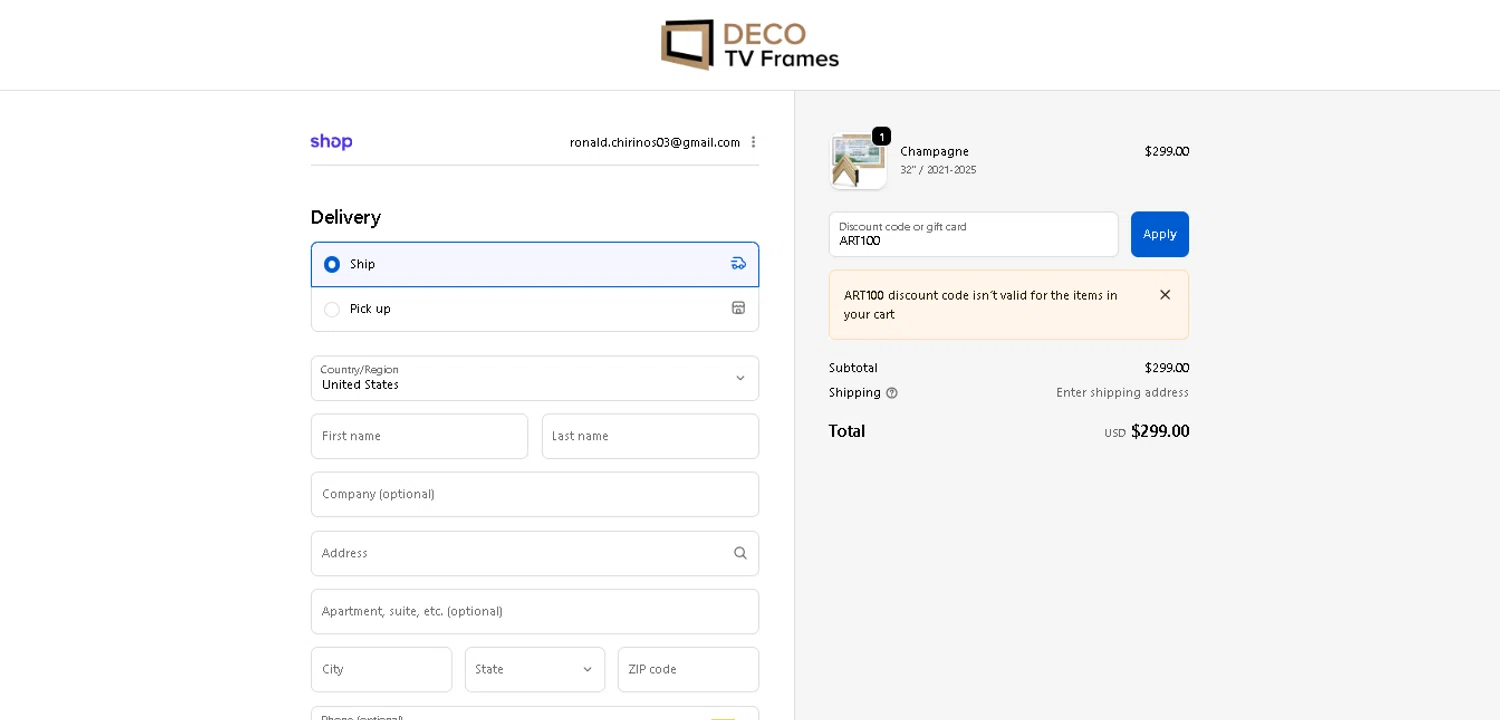Dismiss the invalid discount code message
The height and width of the screenshot is (720, 1500).
pos(1164,295)
